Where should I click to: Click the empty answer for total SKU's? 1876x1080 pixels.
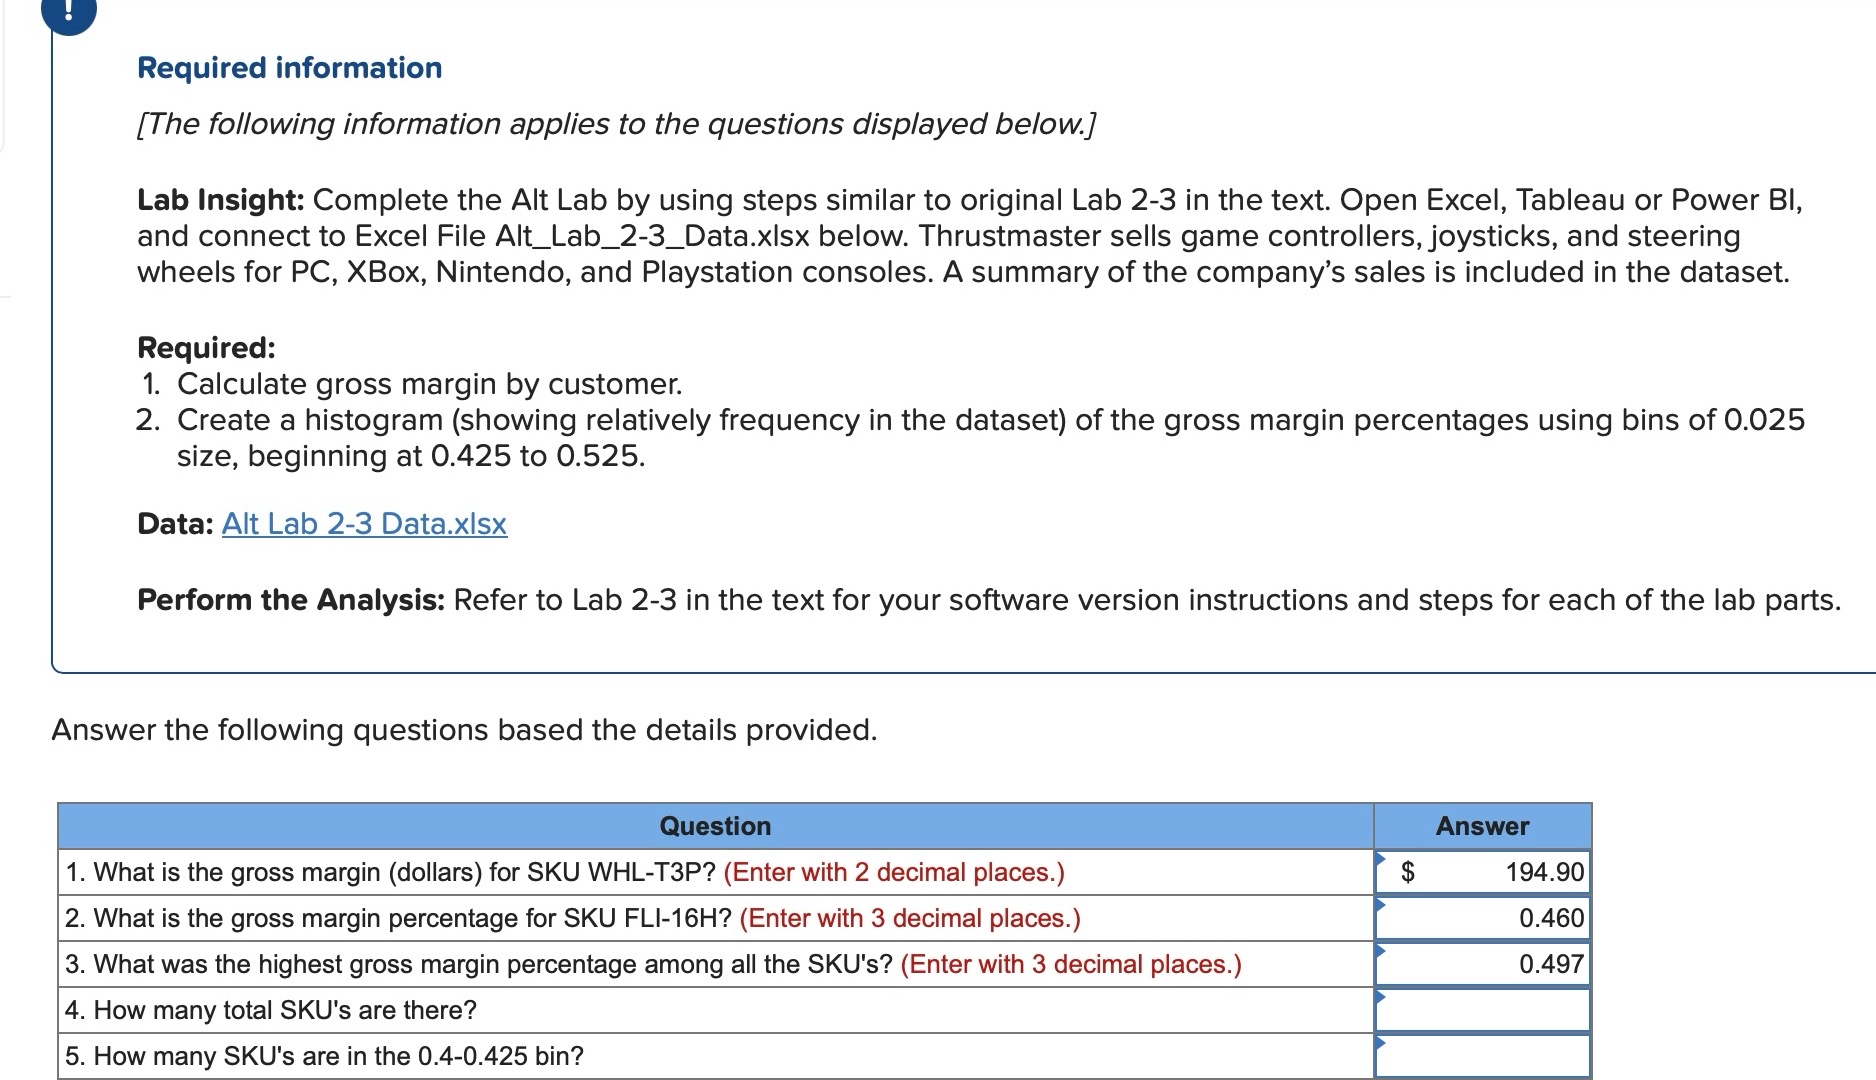[1483, 1010]
